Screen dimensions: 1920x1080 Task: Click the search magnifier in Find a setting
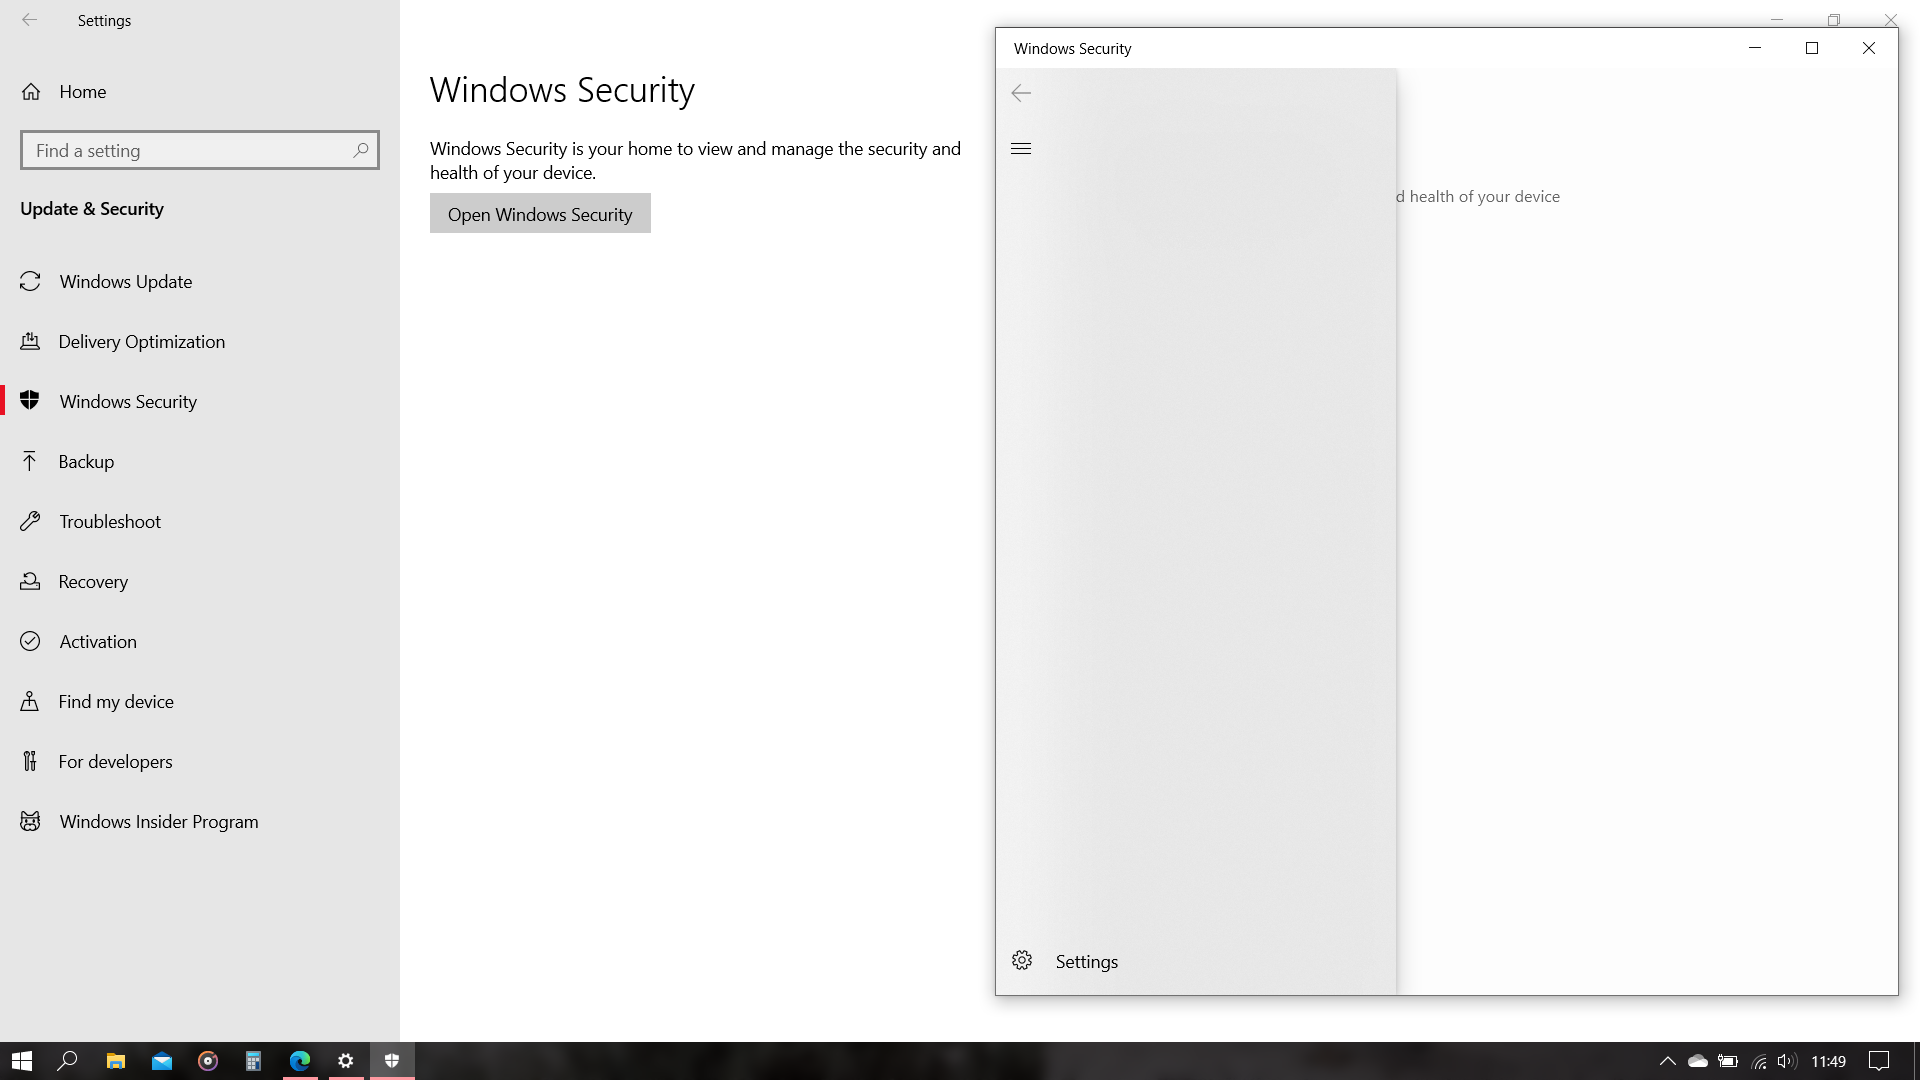point(361,150)
